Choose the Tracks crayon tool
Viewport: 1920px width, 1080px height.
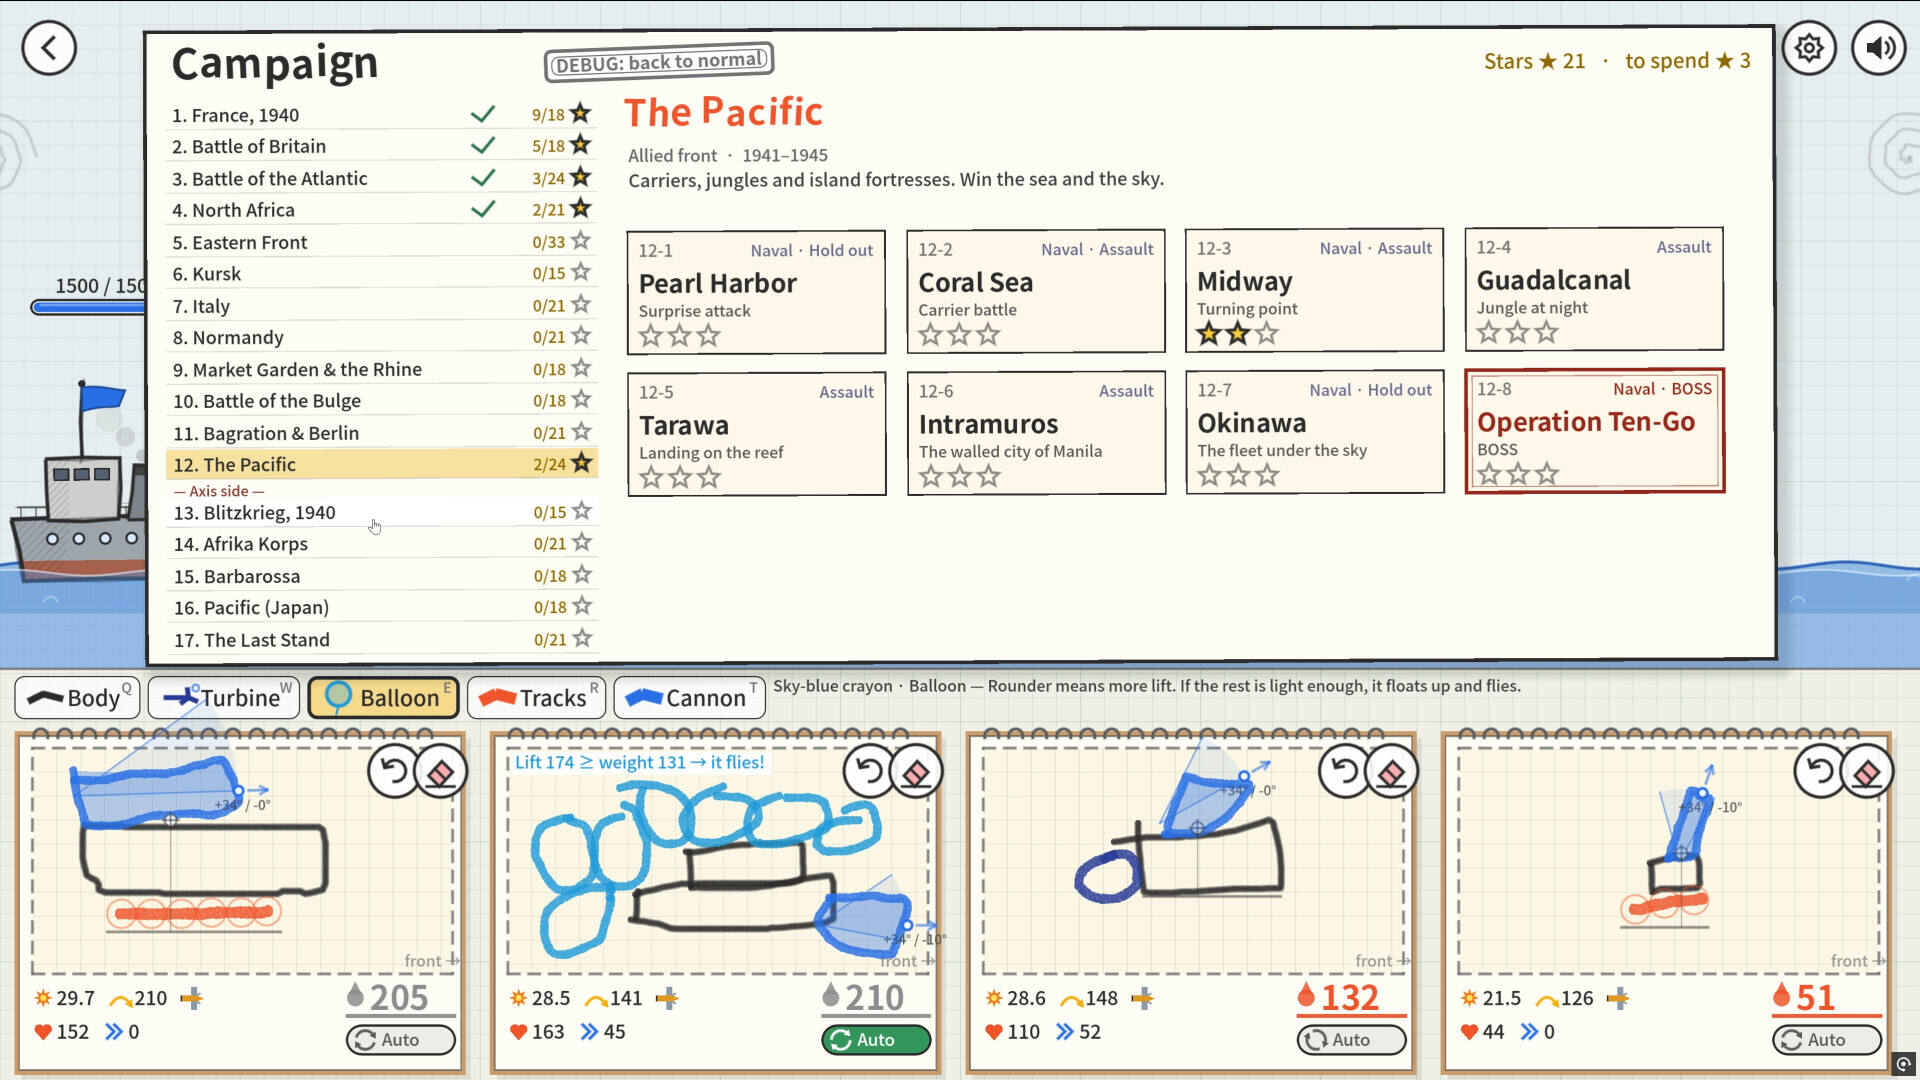click(537, 697)
